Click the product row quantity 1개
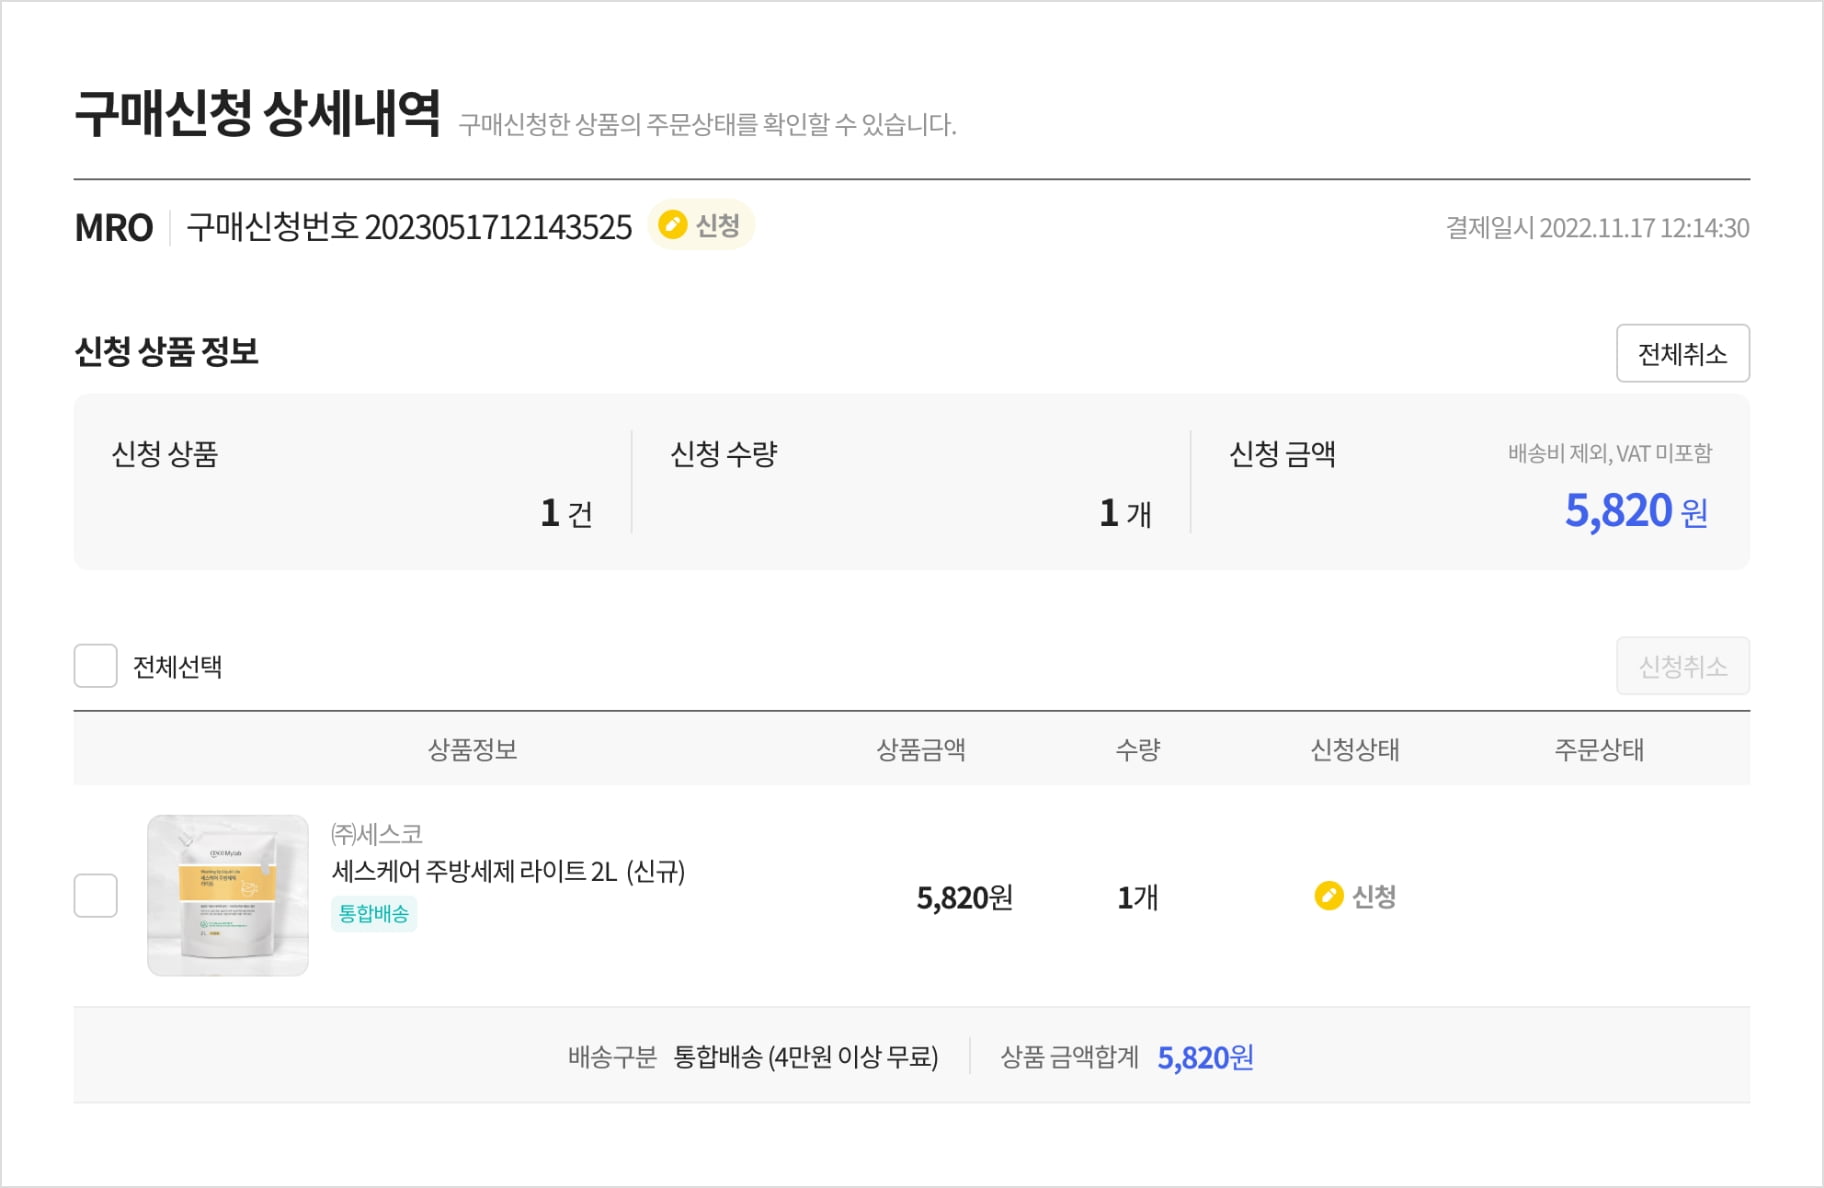The height and width of the screenshot is (1188, 1824). click(1138, 897)
